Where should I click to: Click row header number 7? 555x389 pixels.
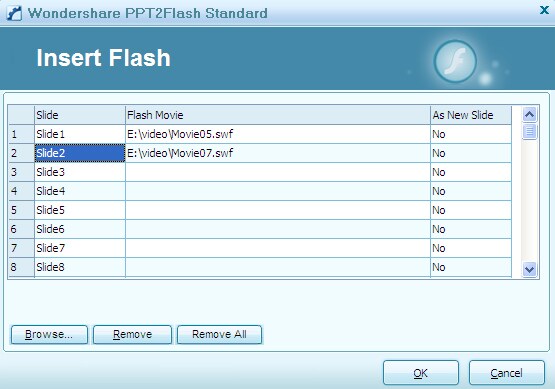click(x=21, y=248)
